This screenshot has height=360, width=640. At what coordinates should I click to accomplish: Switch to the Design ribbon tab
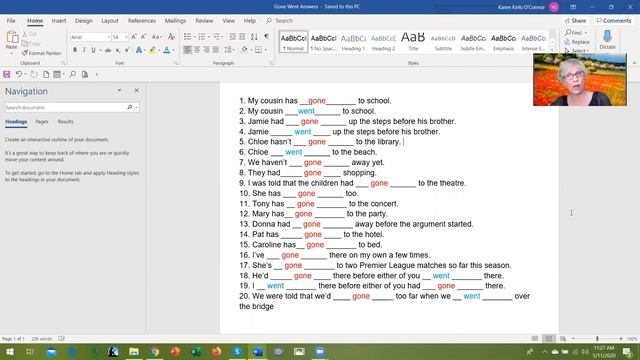click(84, 21)
